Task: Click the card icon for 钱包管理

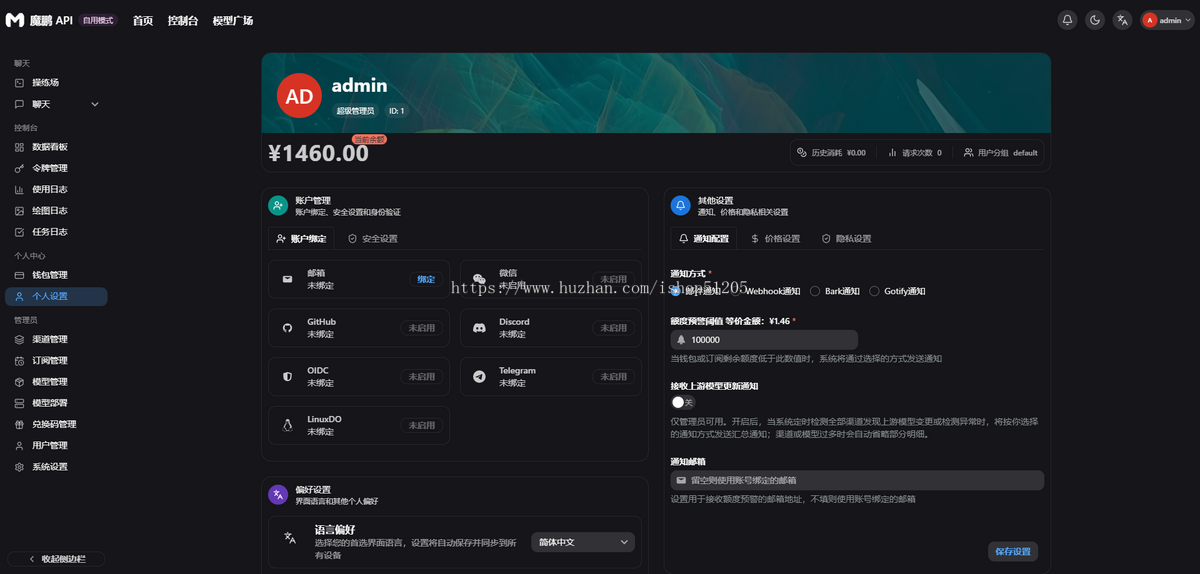Action: 19,275
